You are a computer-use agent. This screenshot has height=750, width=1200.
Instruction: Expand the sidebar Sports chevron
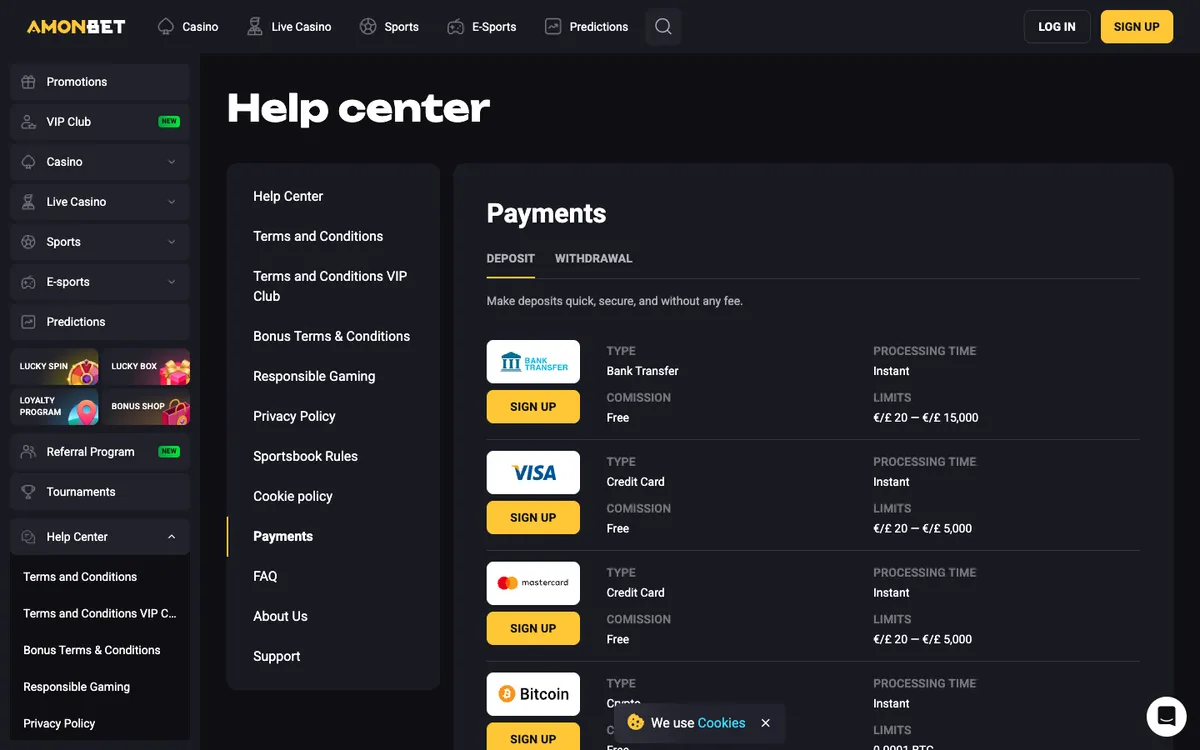click(172, 242)
